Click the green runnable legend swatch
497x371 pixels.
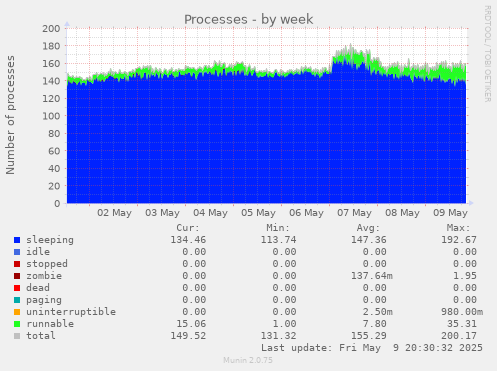coord(17,324)
